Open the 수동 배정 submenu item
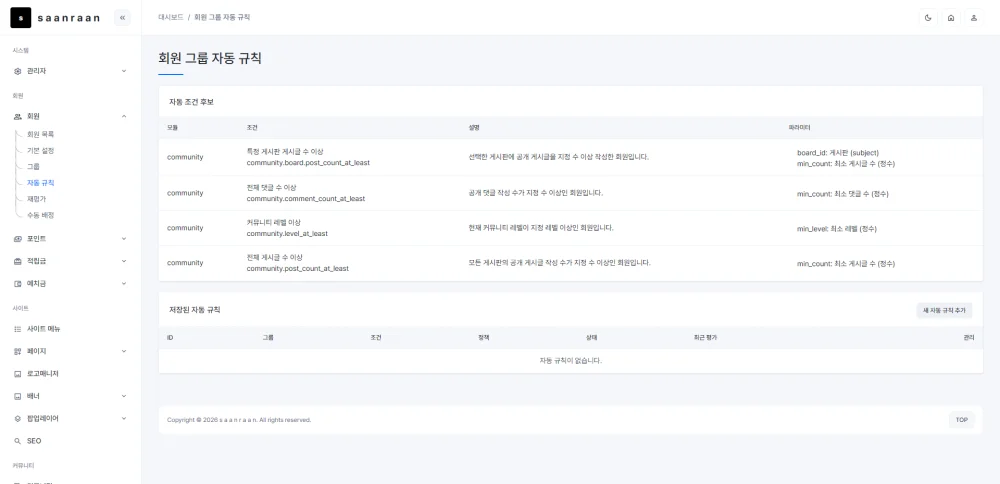The width and height of the screenshot is (1000, 484). tap(40, 215)
